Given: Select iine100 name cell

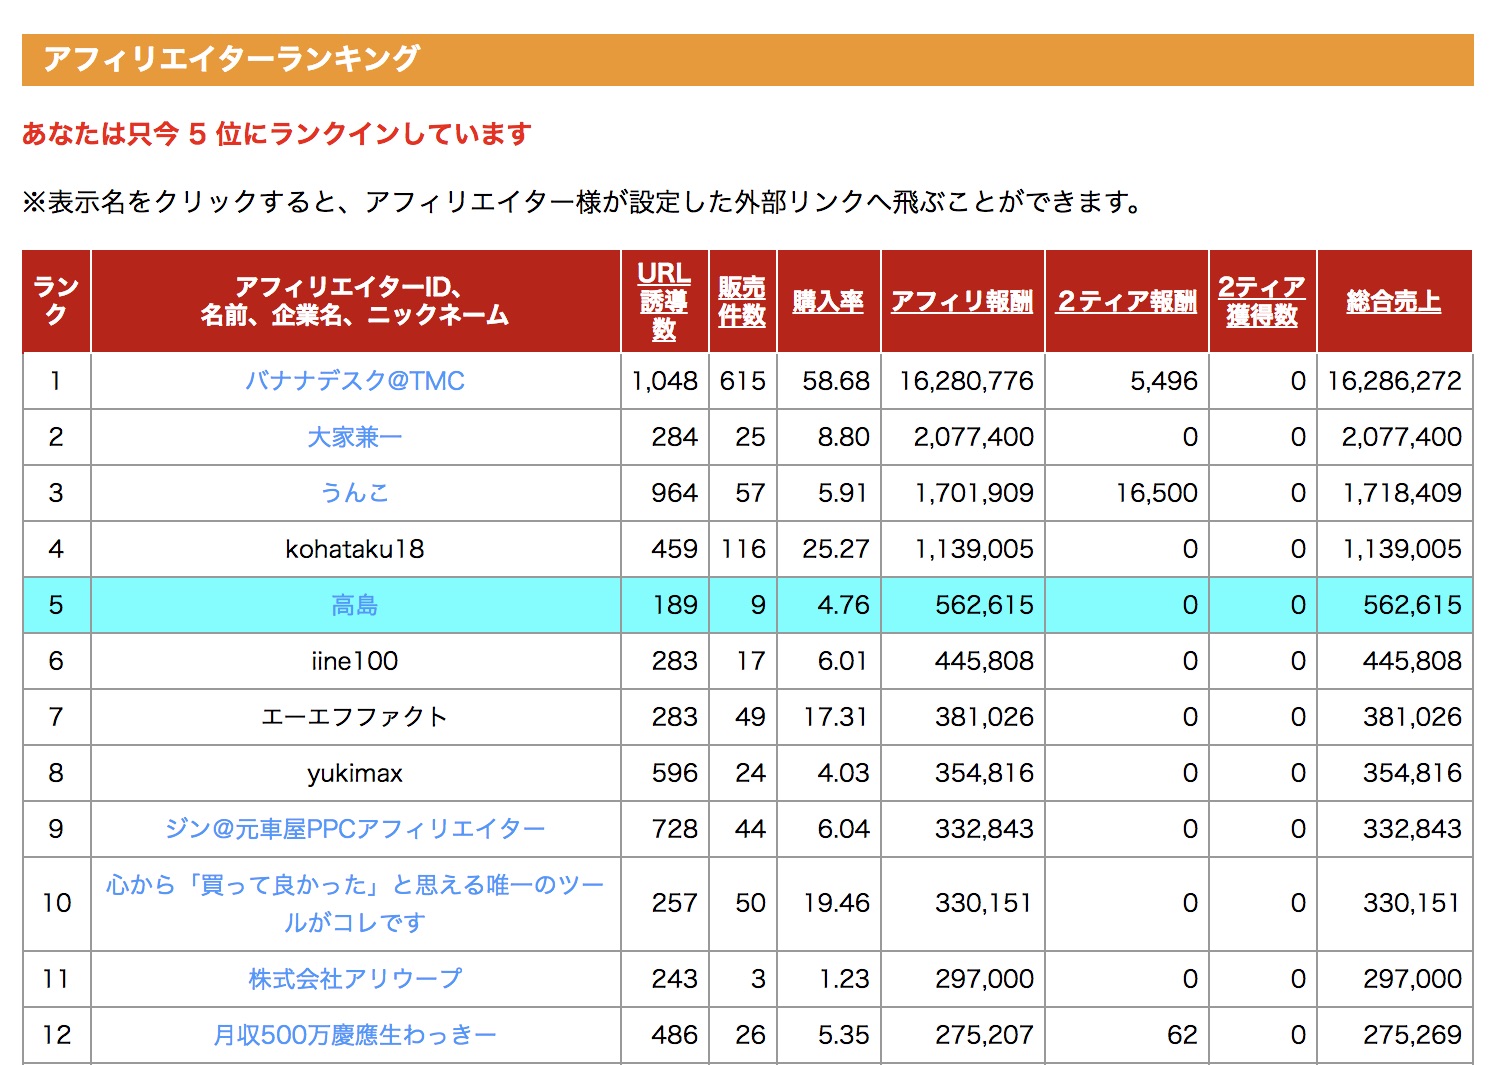Looking at the screenshot, I should (355, 661).
